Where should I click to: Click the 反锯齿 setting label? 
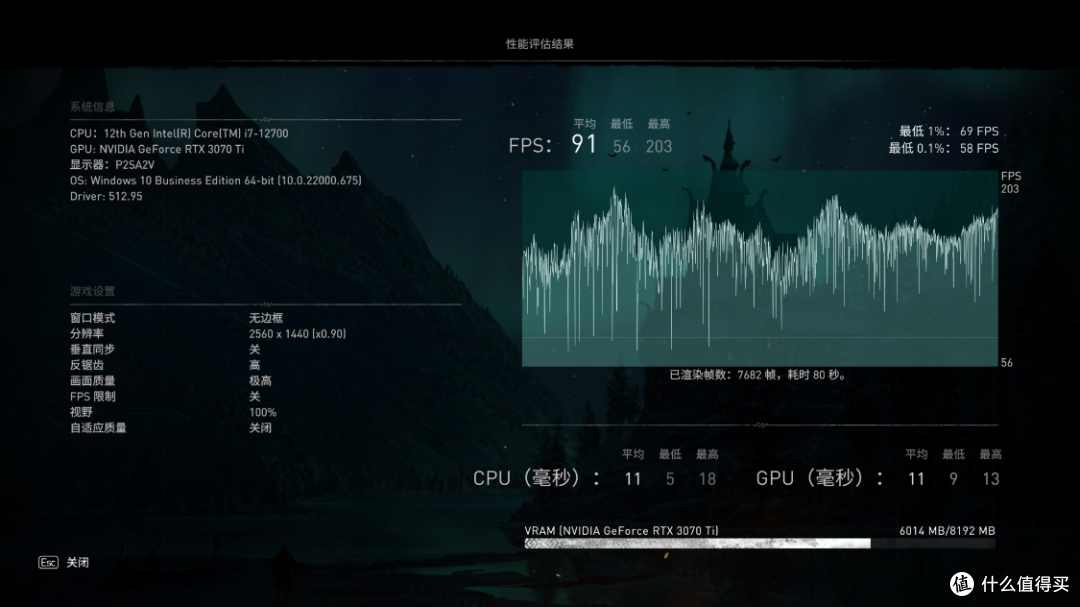point(87,365)
